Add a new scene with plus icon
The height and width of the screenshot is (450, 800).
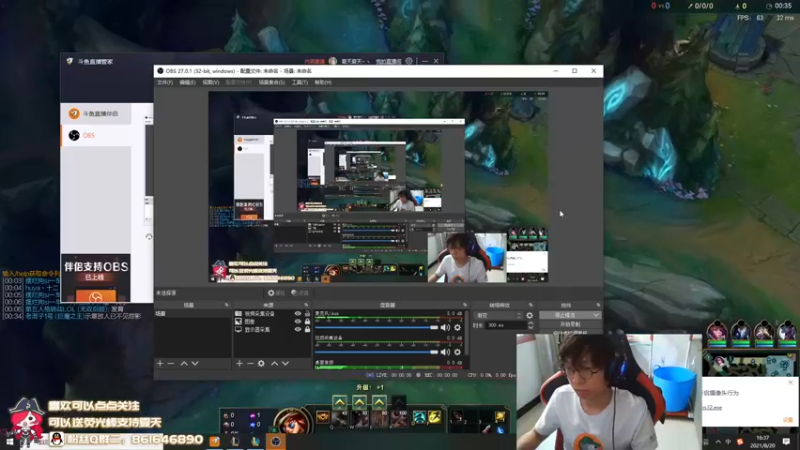point(160,363)
